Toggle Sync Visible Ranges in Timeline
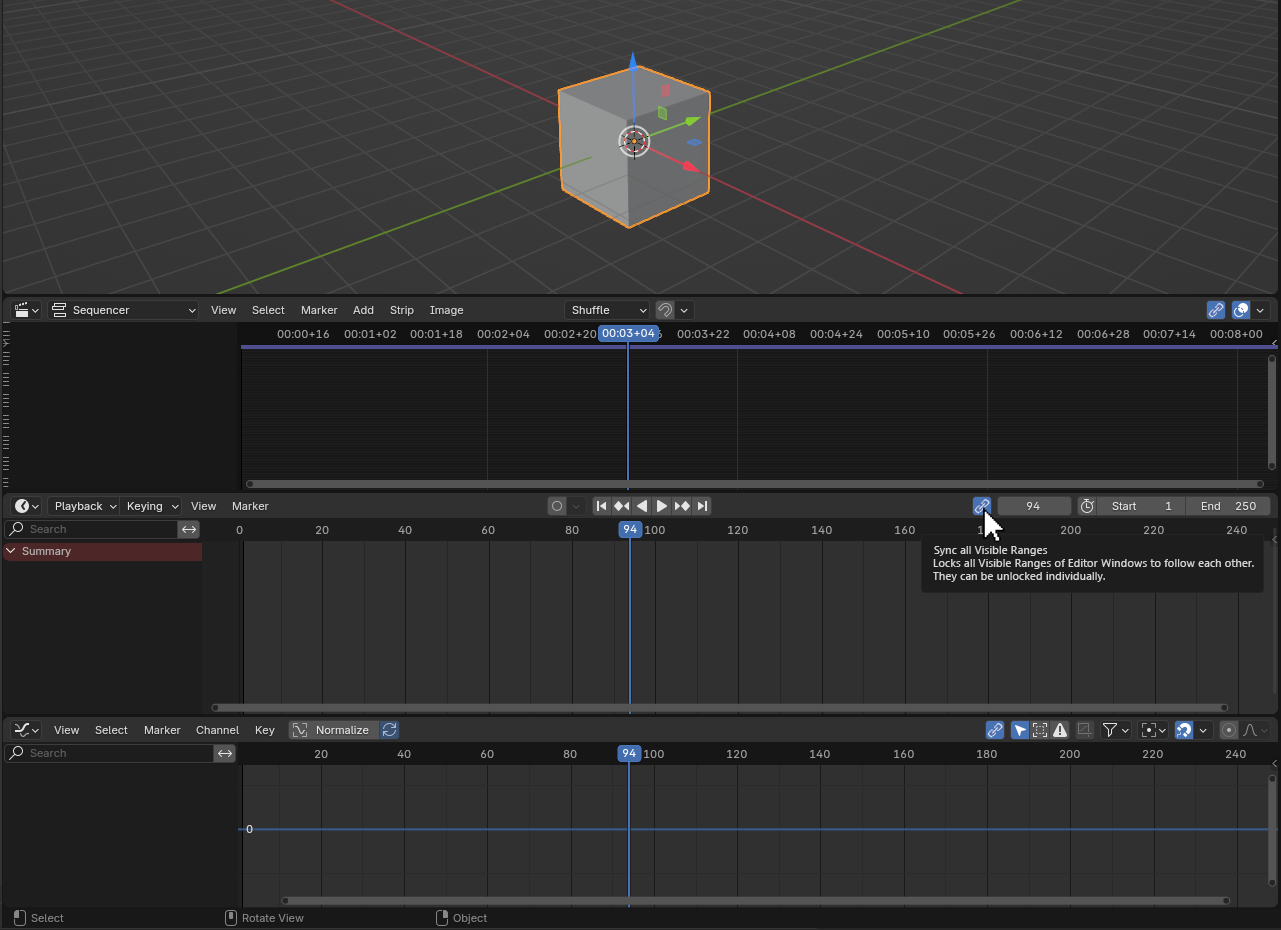Viewport: 1281px width, 930px height. [x=982, y=506]
